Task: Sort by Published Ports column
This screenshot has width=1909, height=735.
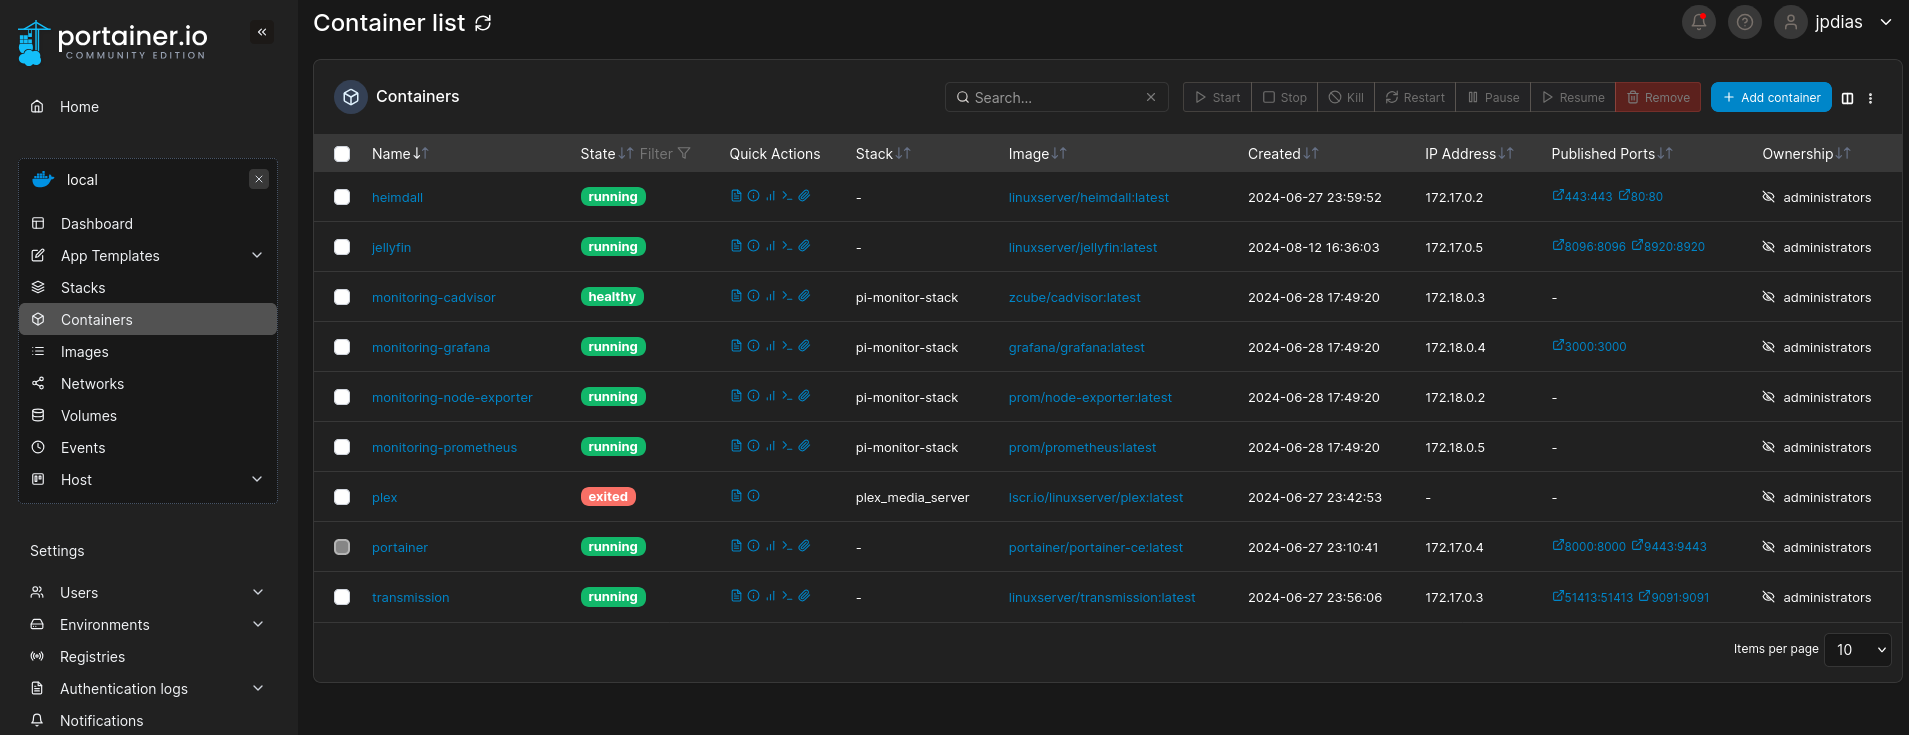Action: coord(1612,154)
